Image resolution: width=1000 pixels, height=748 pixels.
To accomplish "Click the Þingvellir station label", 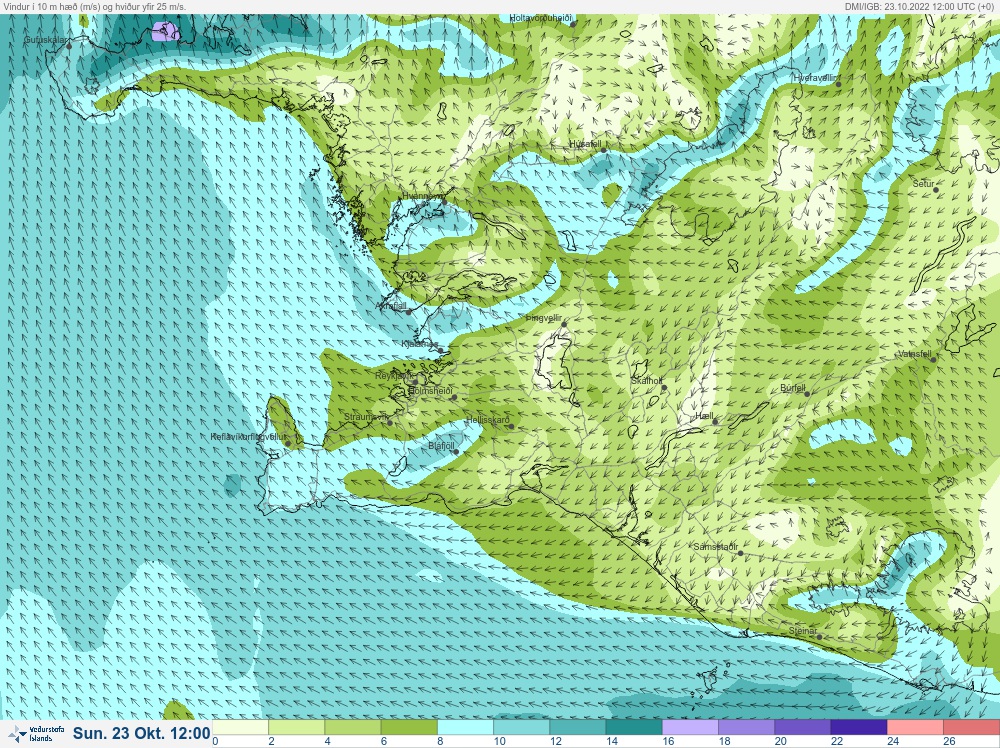I will 543,318.
